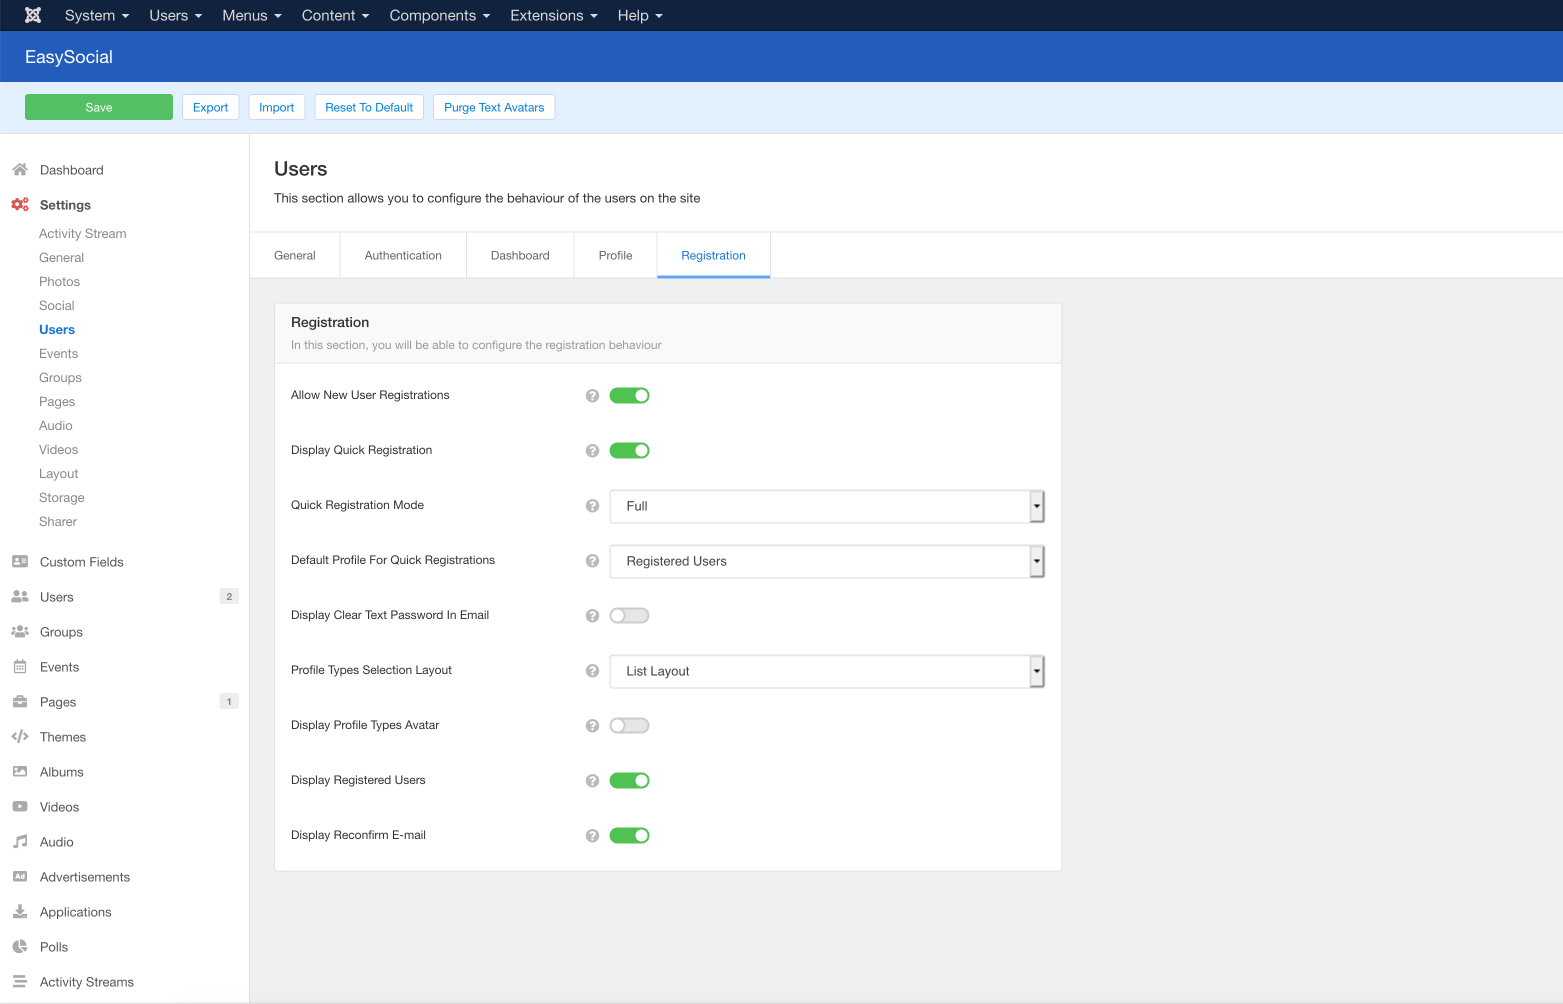Click the Themes code icon

pyautogui.click(x=20, y=737)
